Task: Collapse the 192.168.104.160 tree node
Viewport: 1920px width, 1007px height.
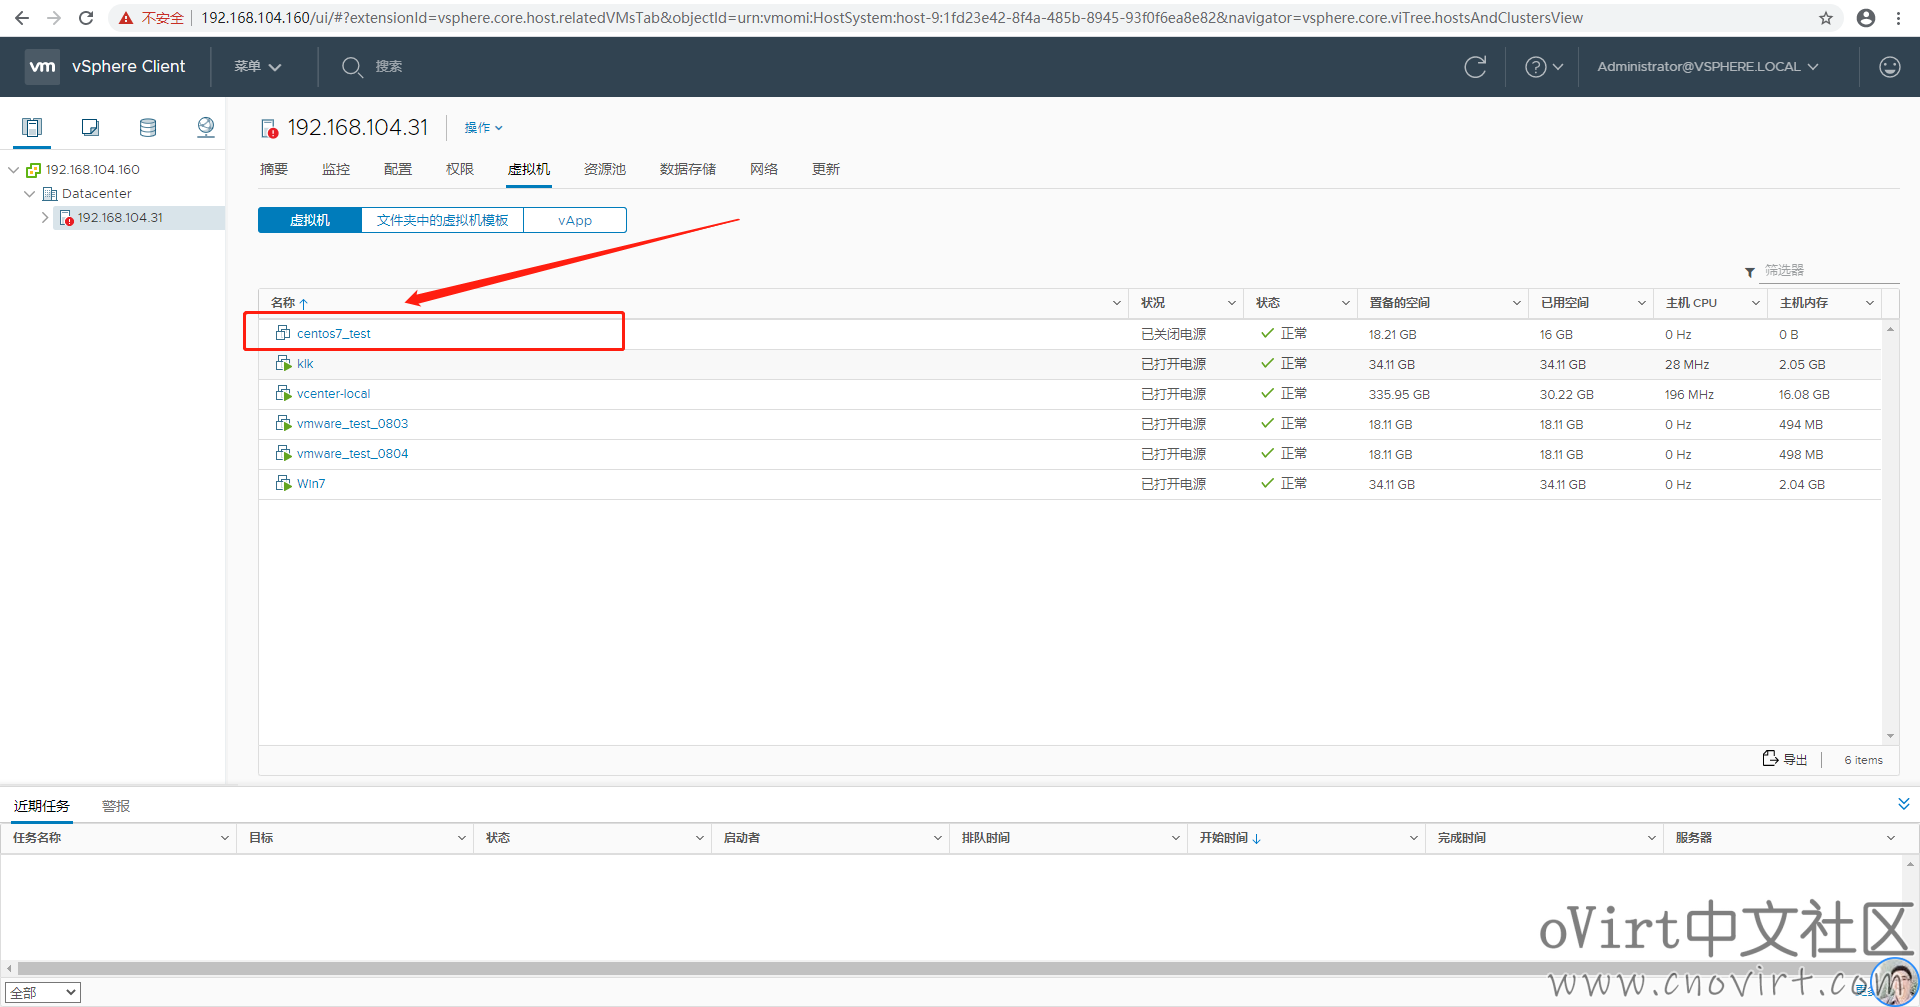Action: pos(14,170)
